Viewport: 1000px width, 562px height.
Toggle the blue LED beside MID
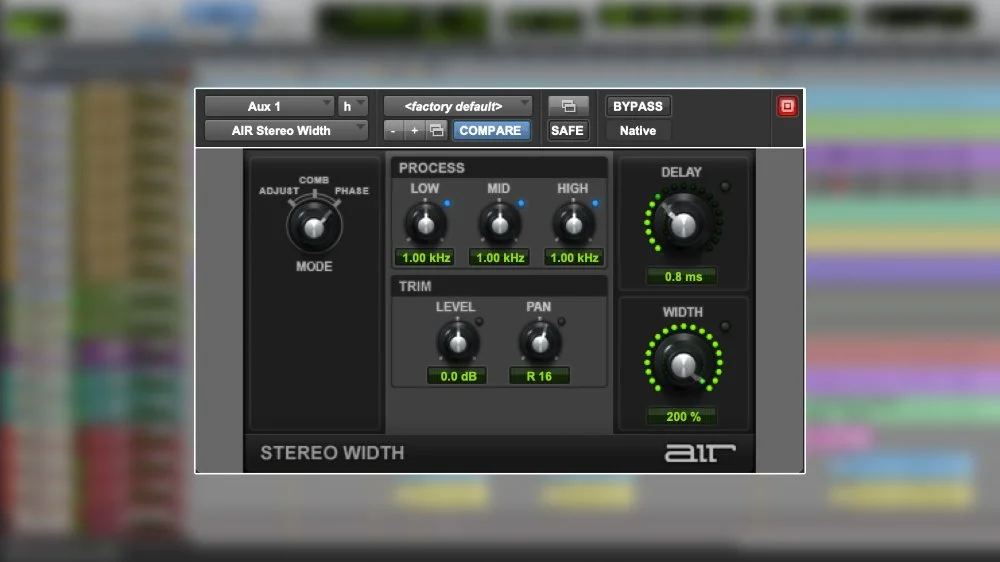coord(521,203)
